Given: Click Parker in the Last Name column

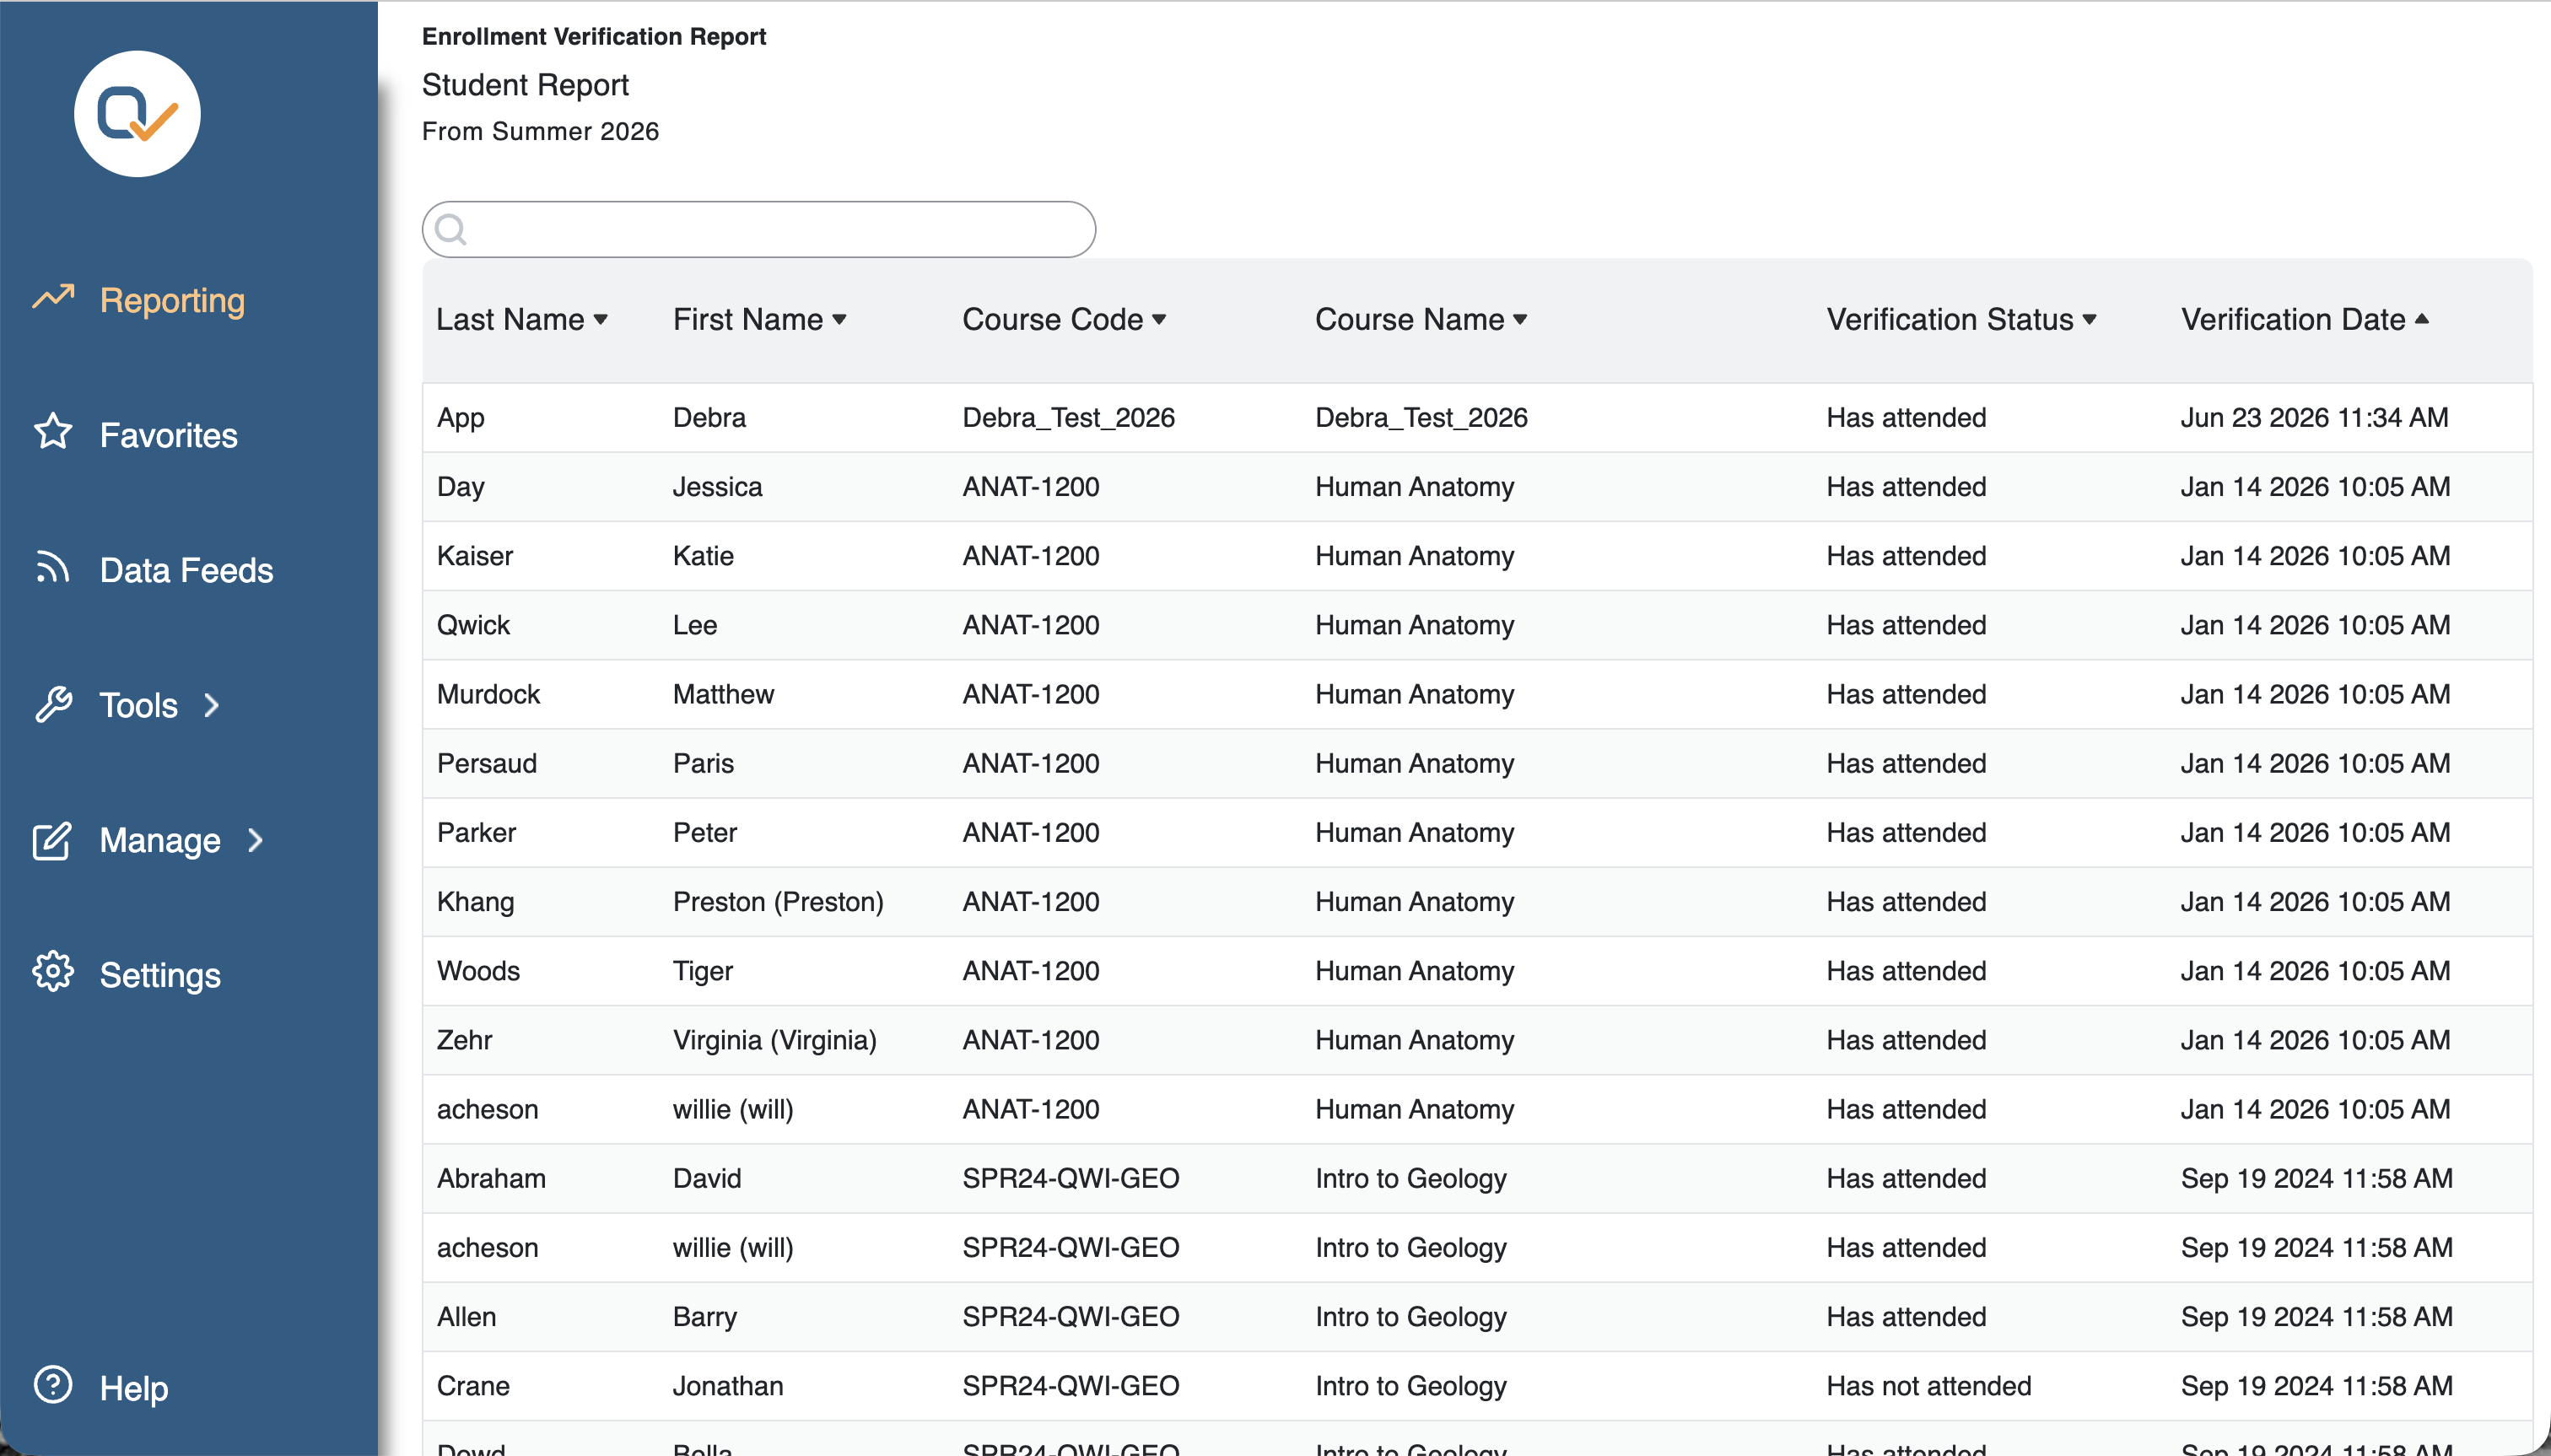Looking at the screenshot, I should (476, 832).
